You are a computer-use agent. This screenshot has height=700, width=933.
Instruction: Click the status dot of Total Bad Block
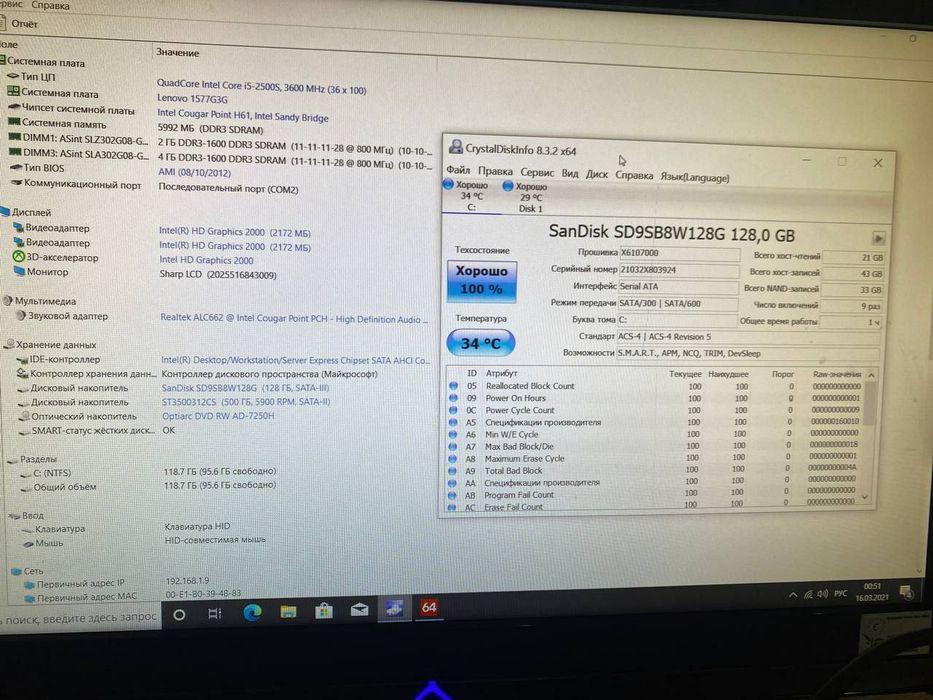(x=453, y=471)
